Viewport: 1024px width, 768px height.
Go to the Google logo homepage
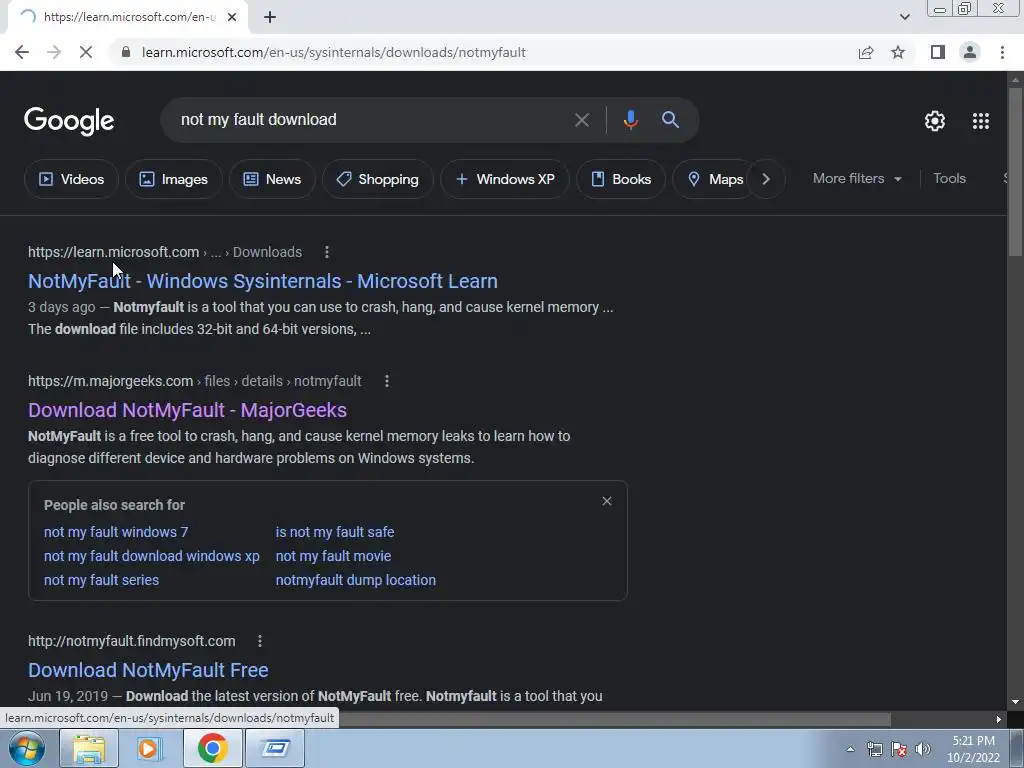(x=69, y=121)
